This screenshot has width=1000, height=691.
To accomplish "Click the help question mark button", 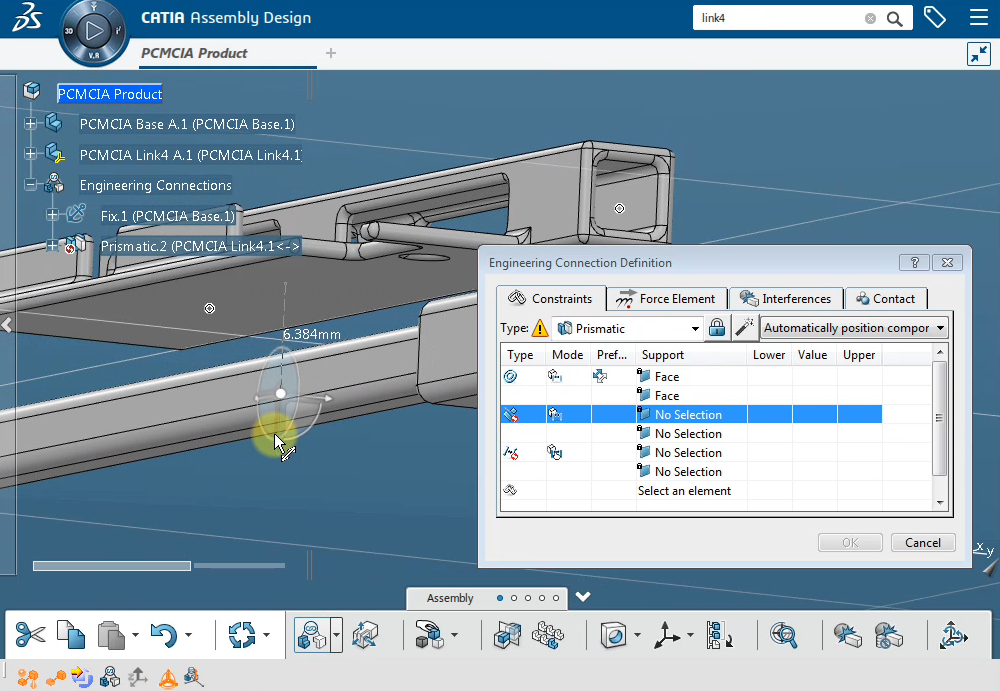I will [915, 262].
